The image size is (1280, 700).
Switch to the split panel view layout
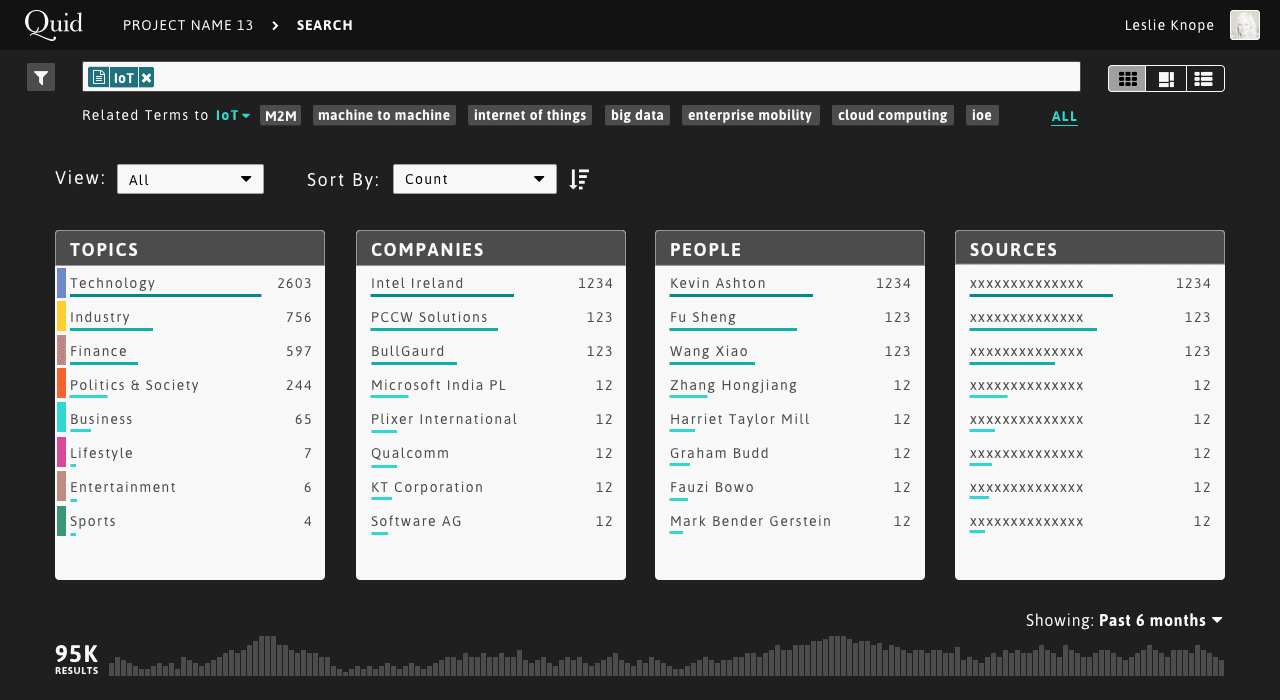pos(1166,79)
